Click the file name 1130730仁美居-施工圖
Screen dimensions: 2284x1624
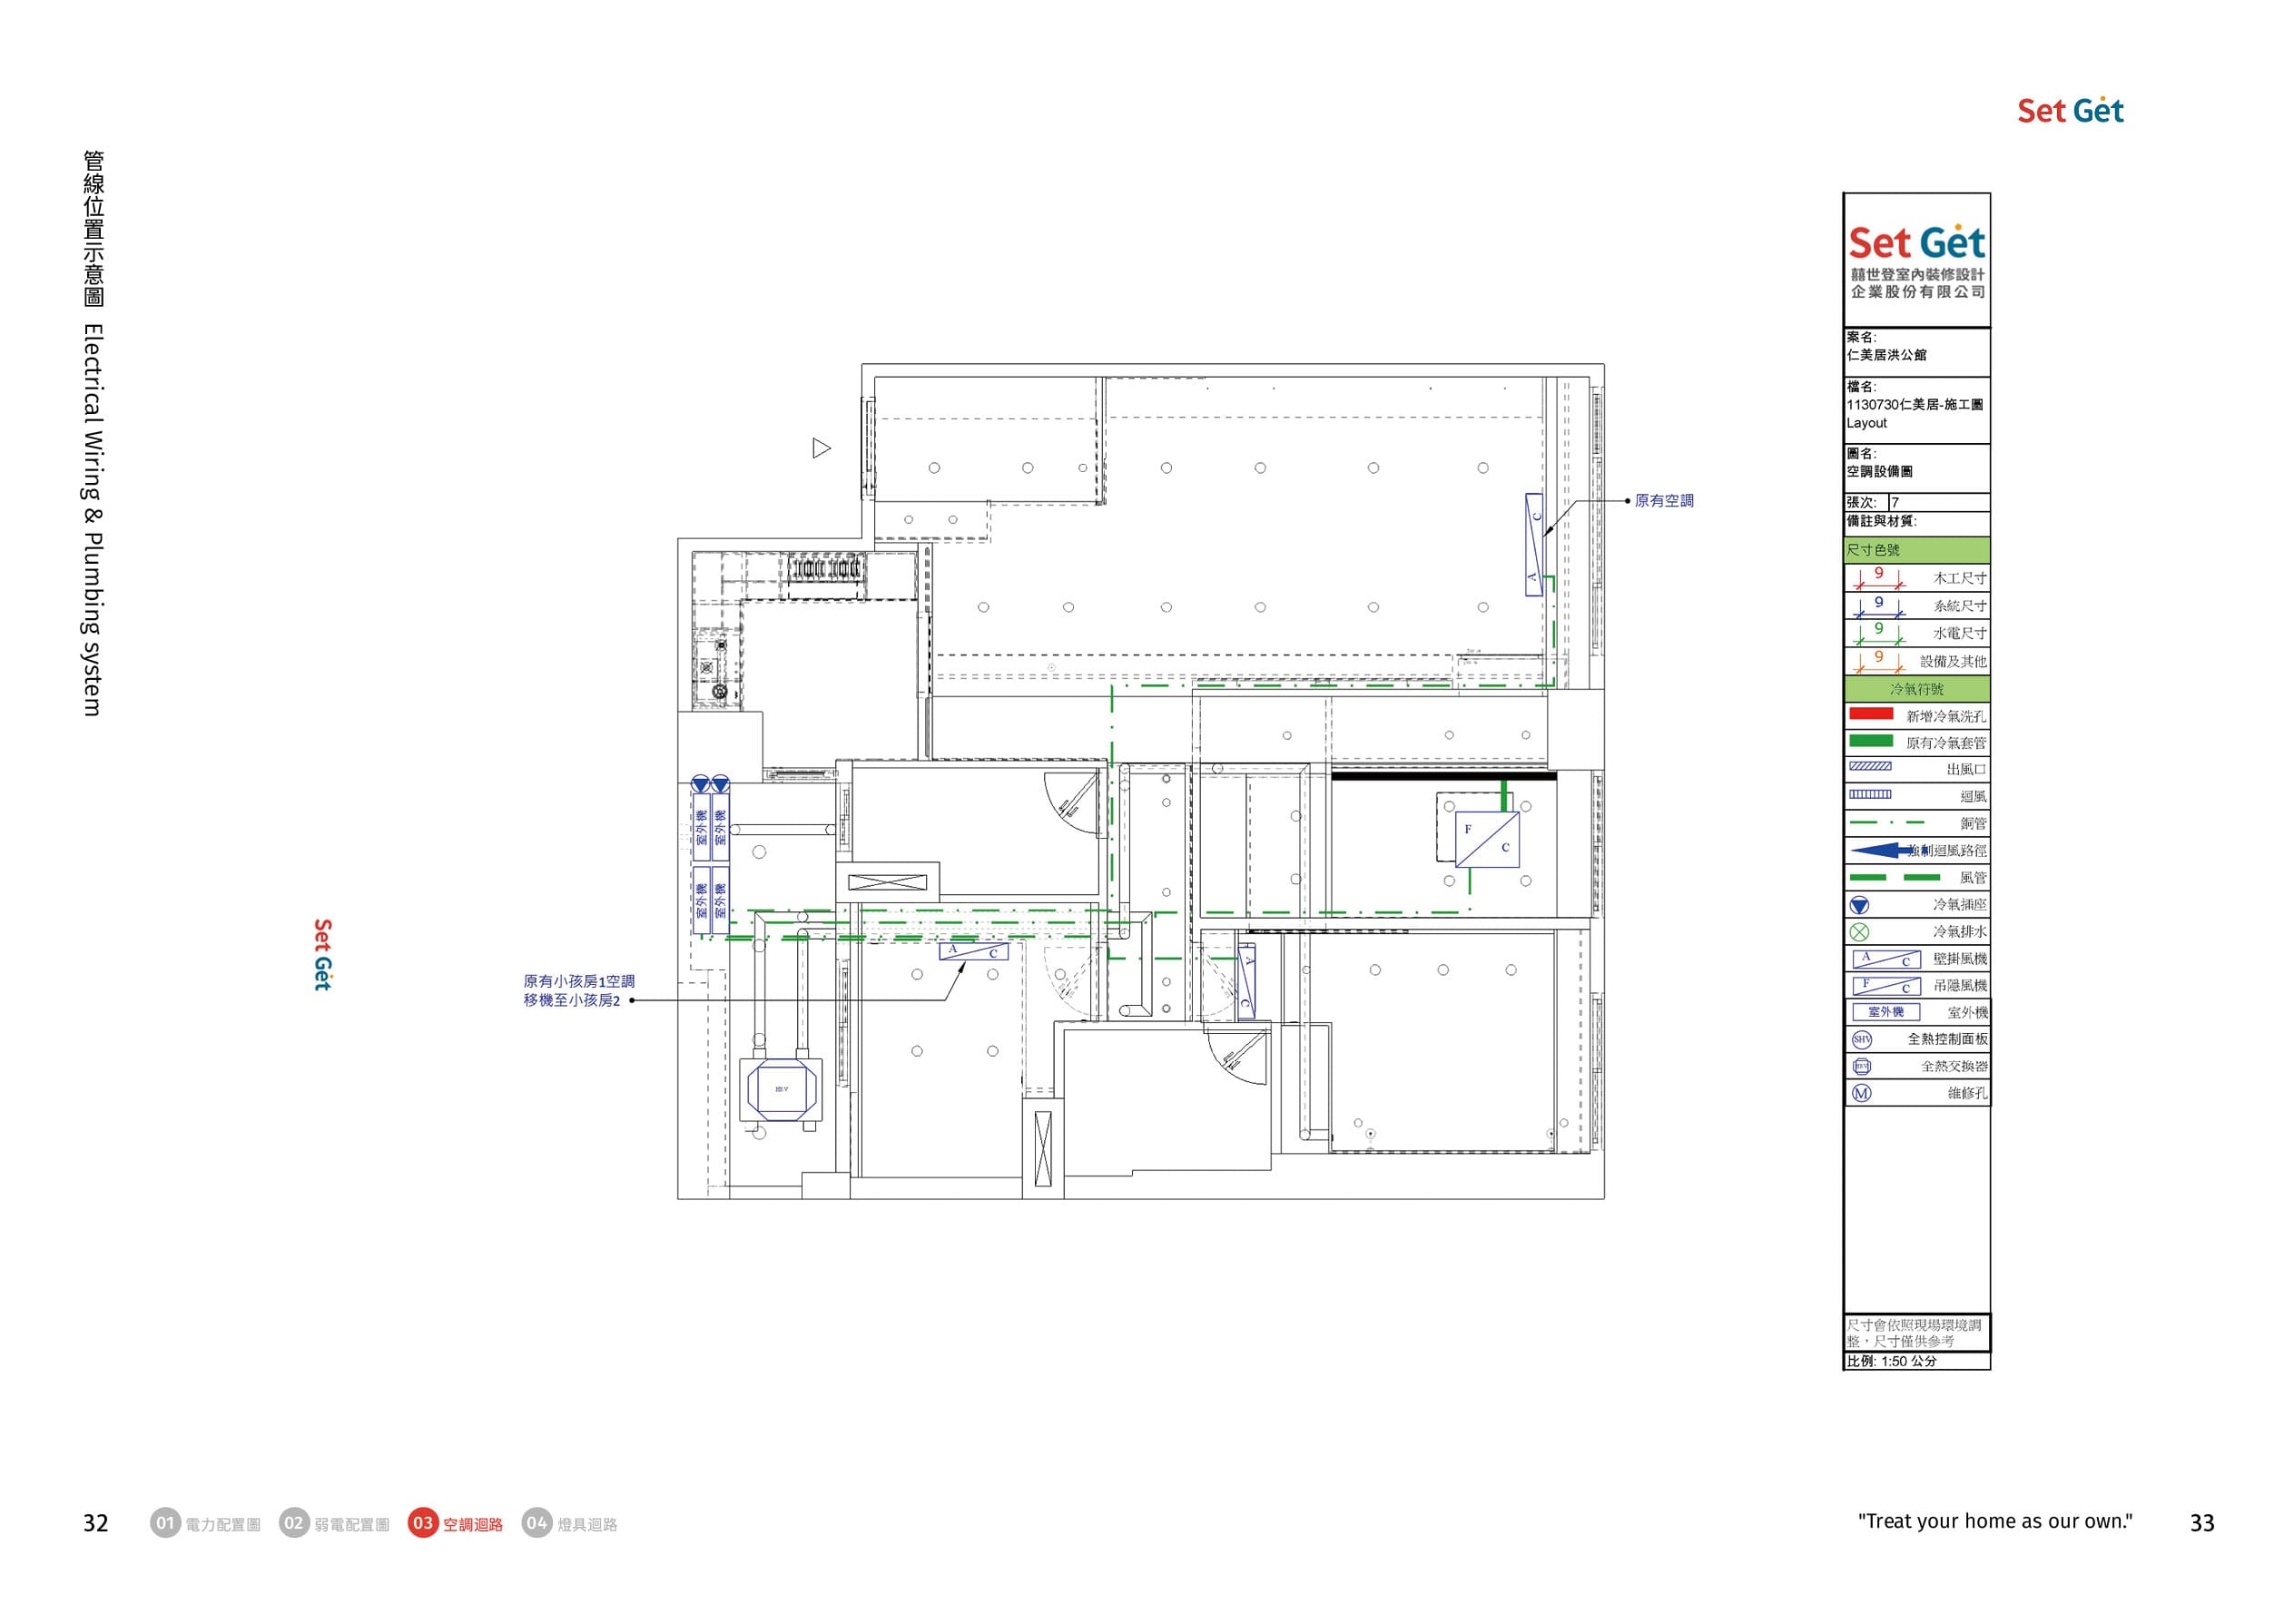[x=1914, y=404]
